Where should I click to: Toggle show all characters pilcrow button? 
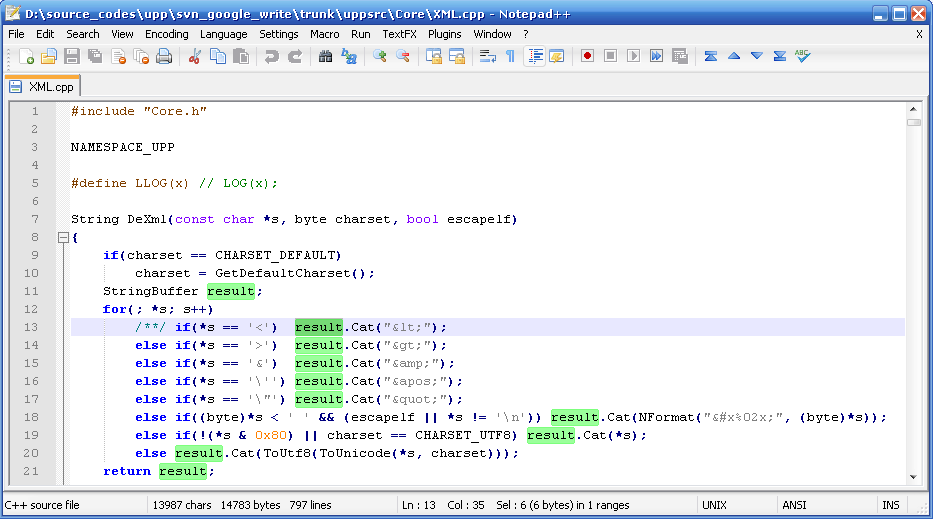pyautogui.click(x=510, y=57)
